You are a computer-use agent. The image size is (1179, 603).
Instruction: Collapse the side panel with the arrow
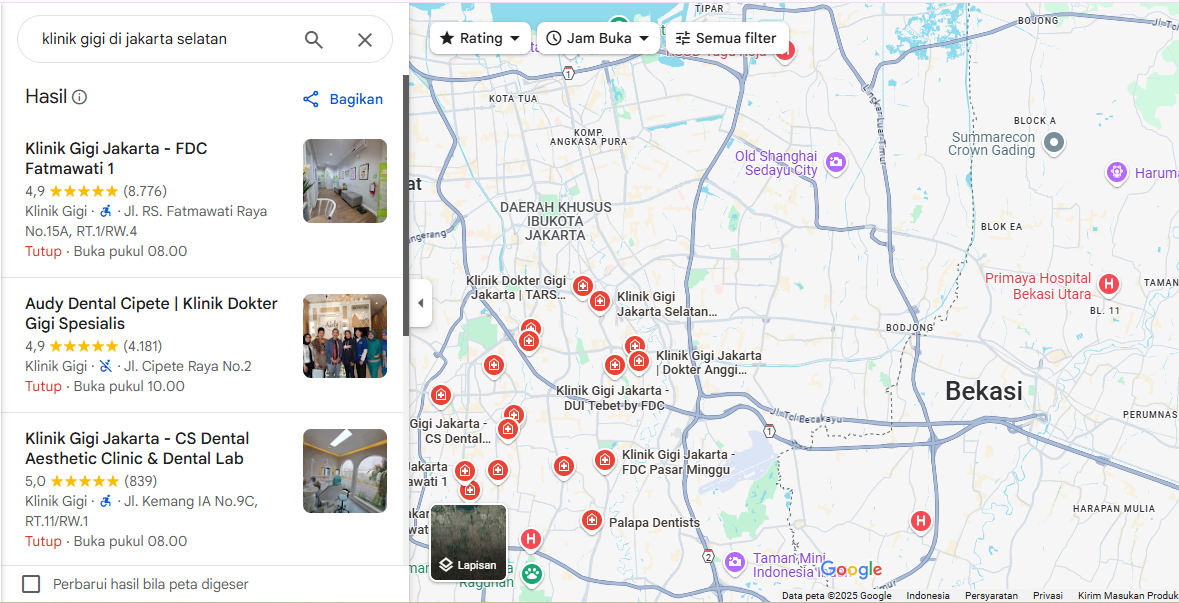pyautogui.click(x=420, y=303)
